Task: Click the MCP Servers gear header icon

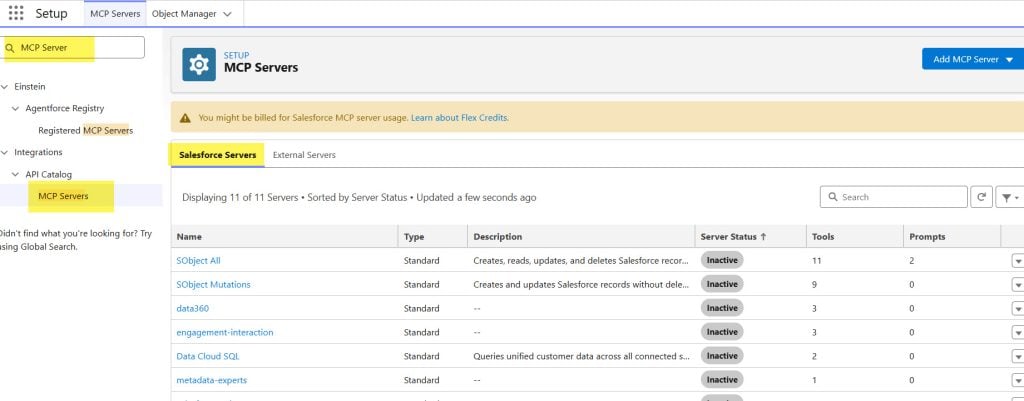Action: [x=199, y=64]
